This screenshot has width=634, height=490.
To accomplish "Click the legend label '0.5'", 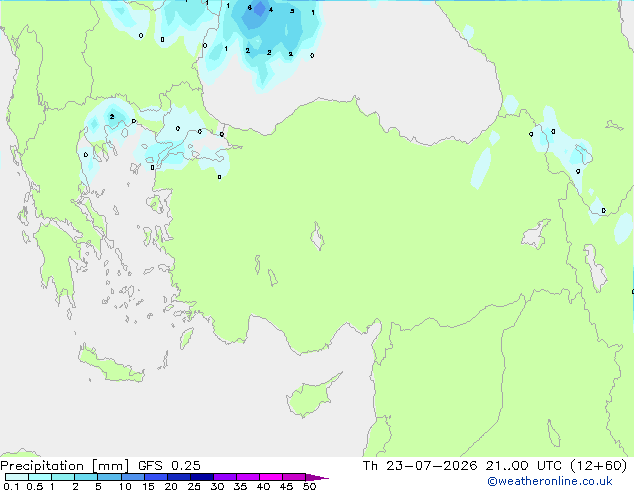I will (35, 486).
